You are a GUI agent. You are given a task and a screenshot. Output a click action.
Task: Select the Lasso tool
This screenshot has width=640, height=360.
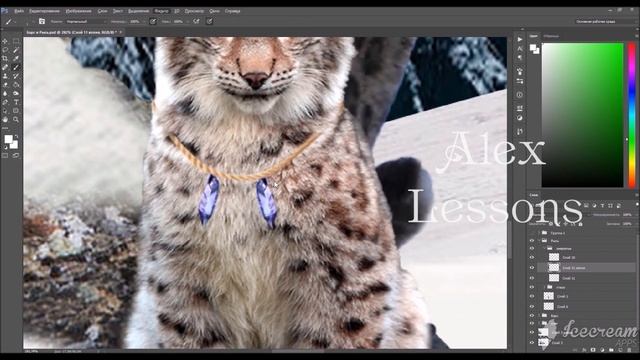point(5,50)
